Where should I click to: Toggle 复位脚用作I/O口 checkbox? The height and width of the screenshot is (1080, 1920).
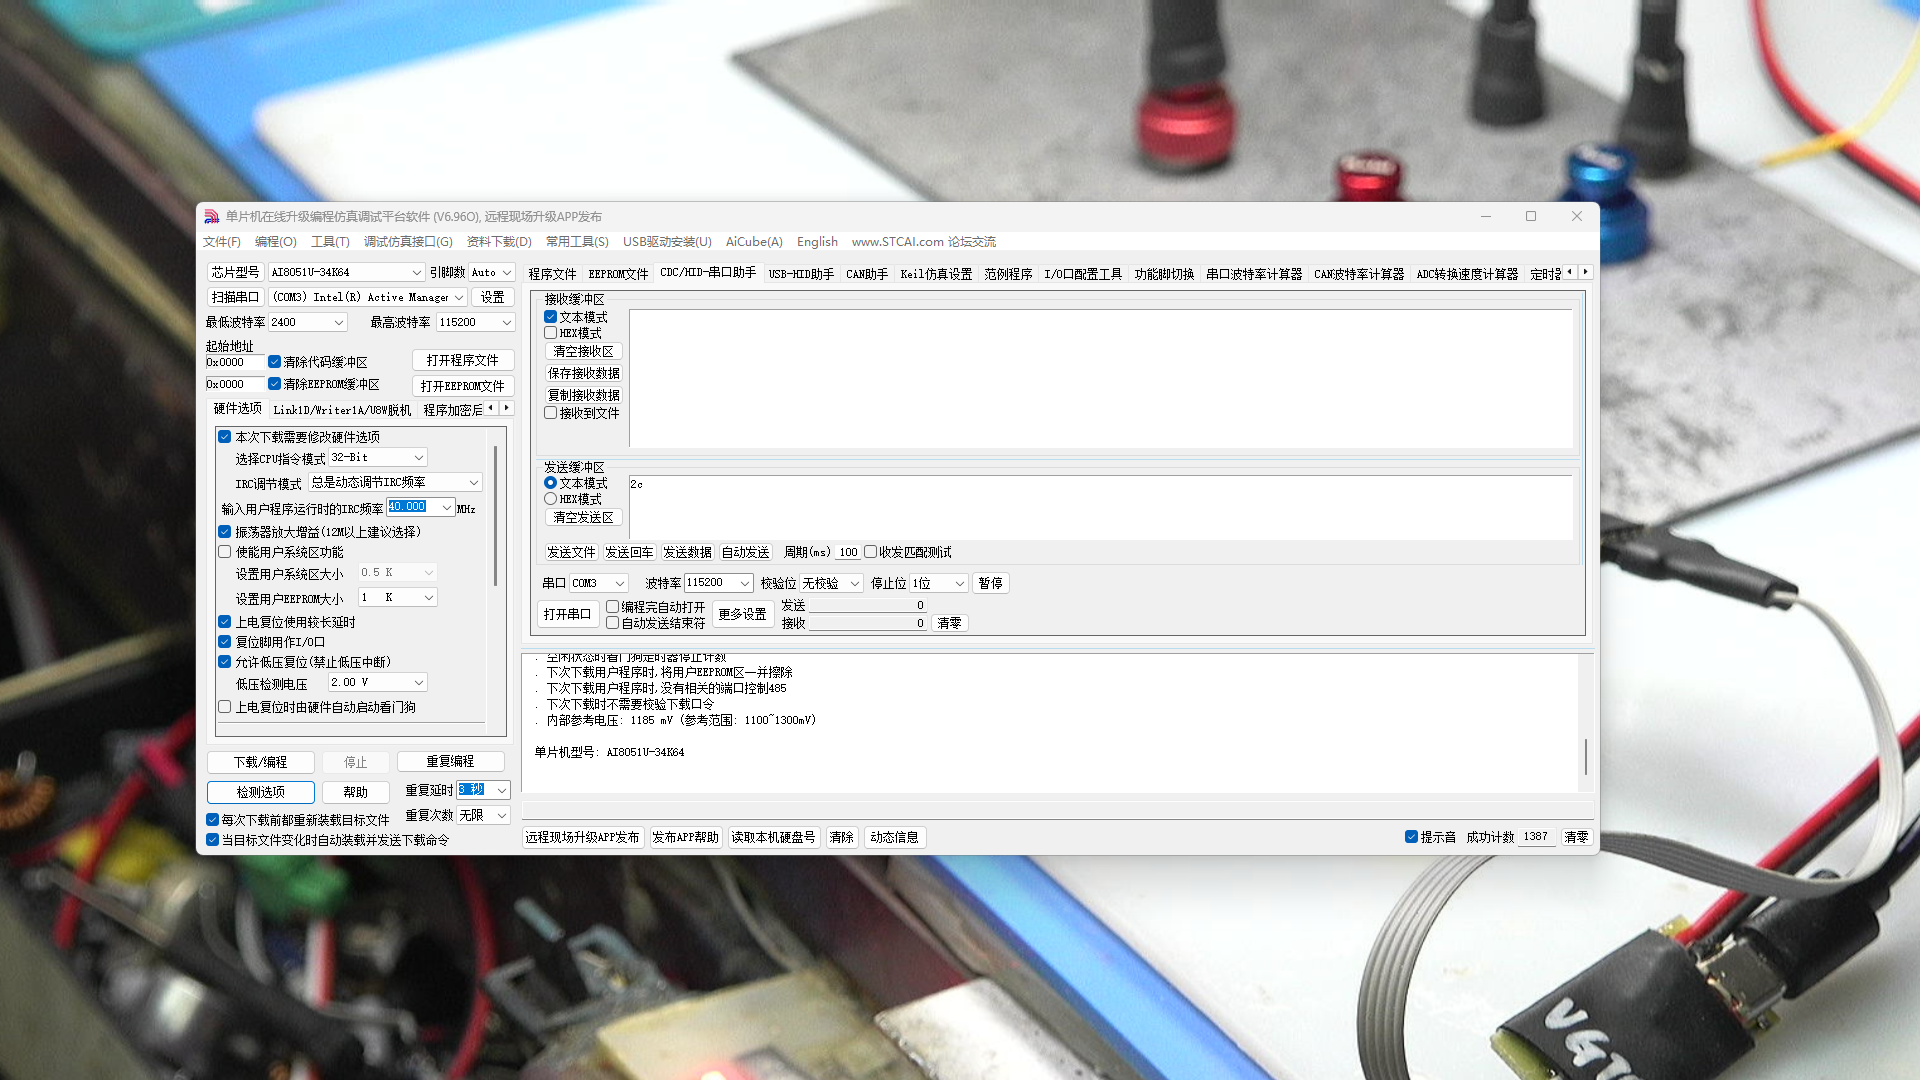tap(225, 642)
